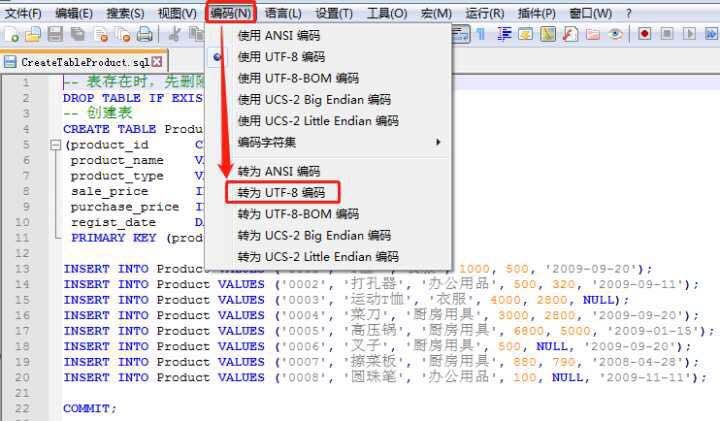Click the CreateTableProduct.sql tab file icon
The image size is (720, 421).
tap(10, 62)
